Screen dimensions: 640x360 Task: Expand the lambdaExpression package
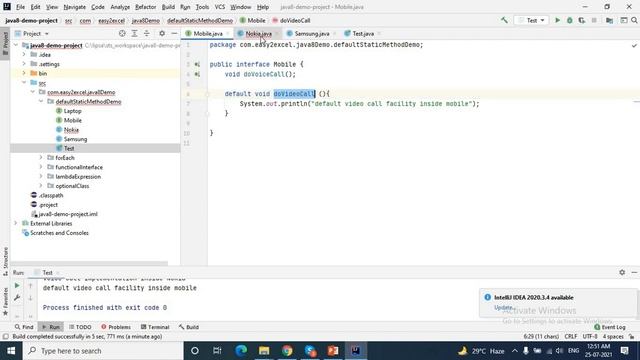pos(41,176)
